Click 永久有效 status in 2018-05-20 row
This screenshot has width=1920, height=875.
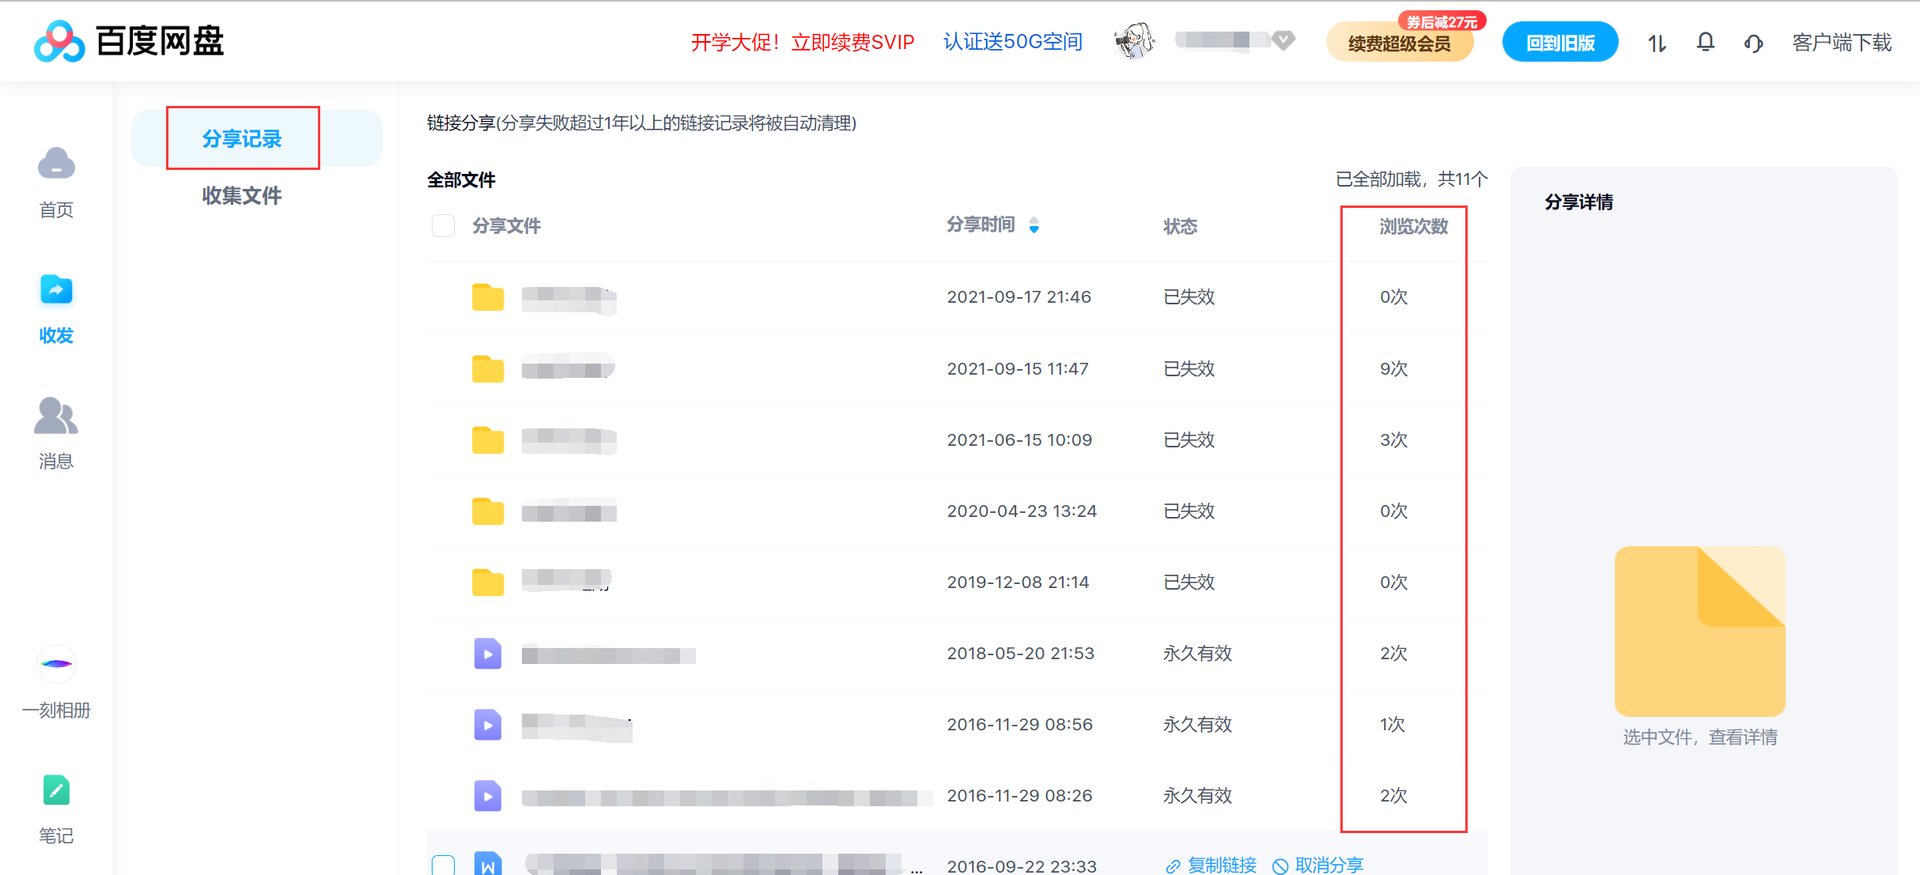click(1197, 654)
